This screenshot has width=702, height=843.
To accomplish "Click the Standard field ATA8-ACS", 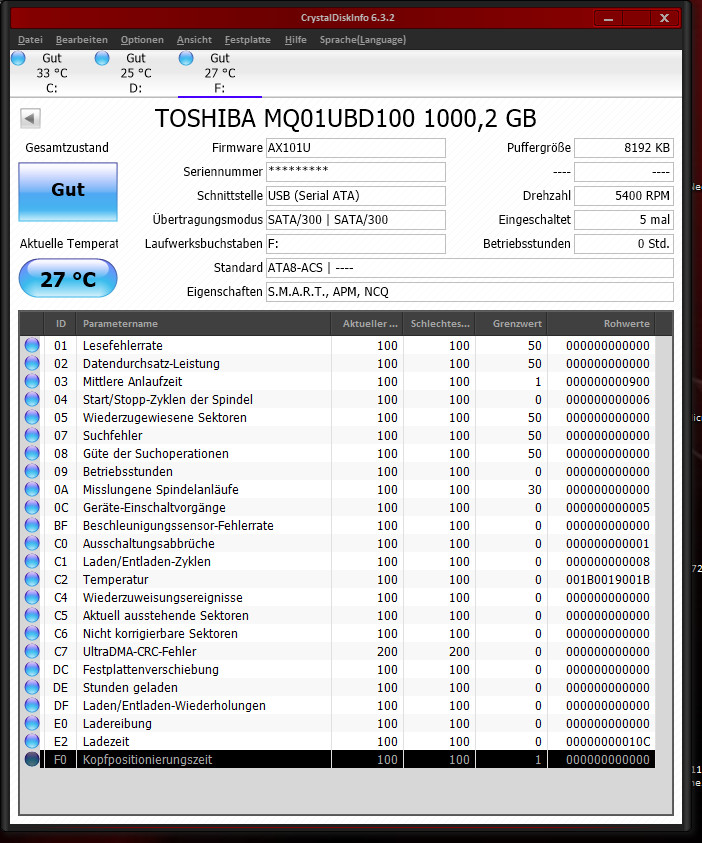I will (x=470, y=268).
